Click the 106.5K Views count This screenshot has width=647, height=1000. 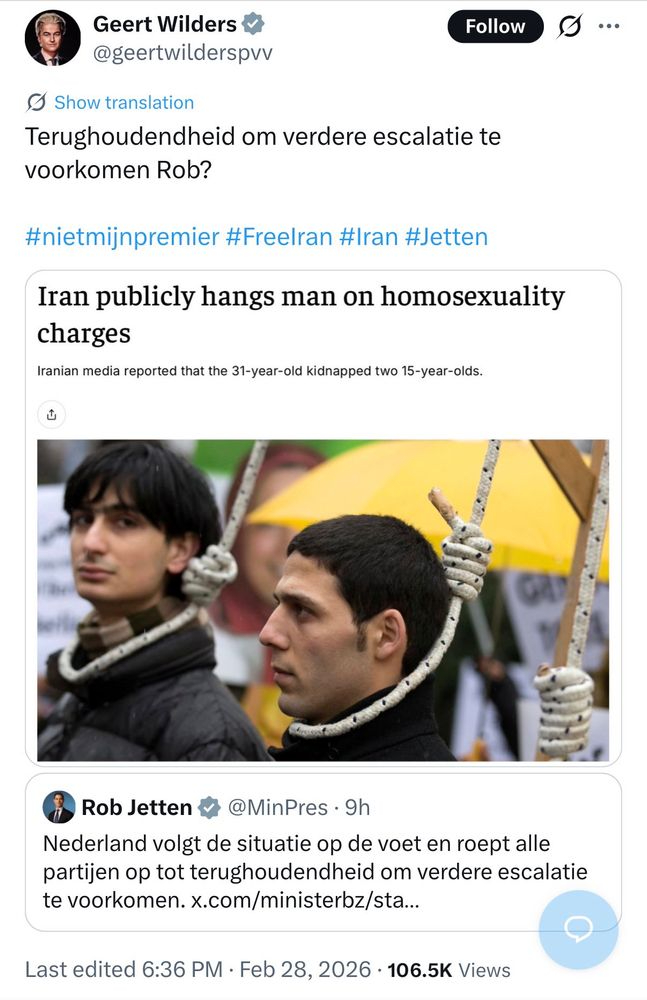(x=448, y=969)
